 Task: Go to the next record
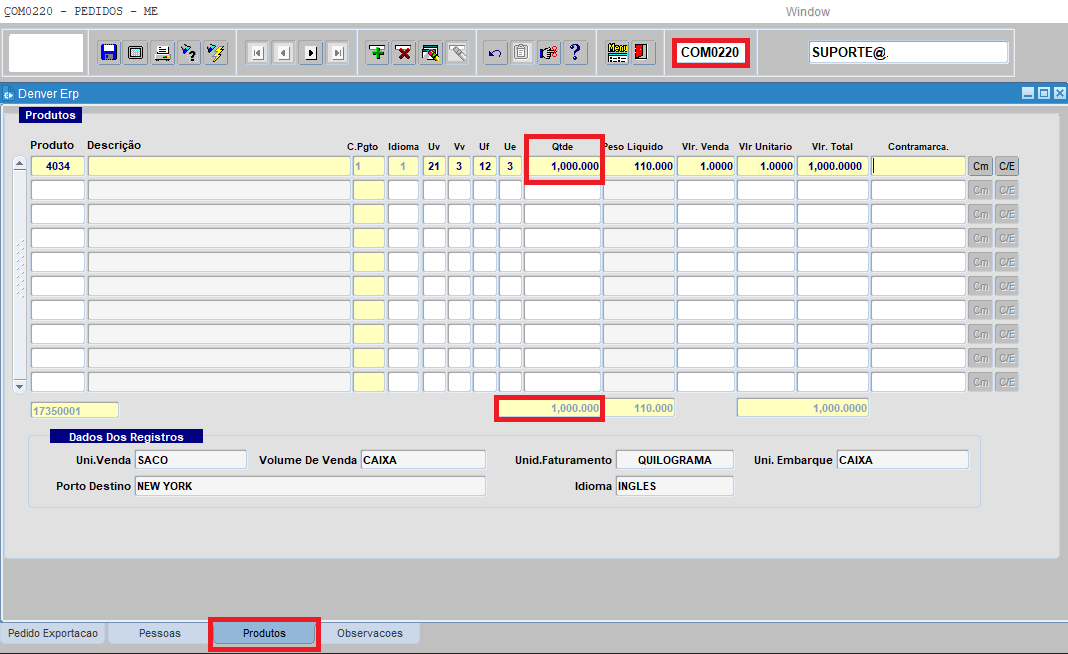311,52
